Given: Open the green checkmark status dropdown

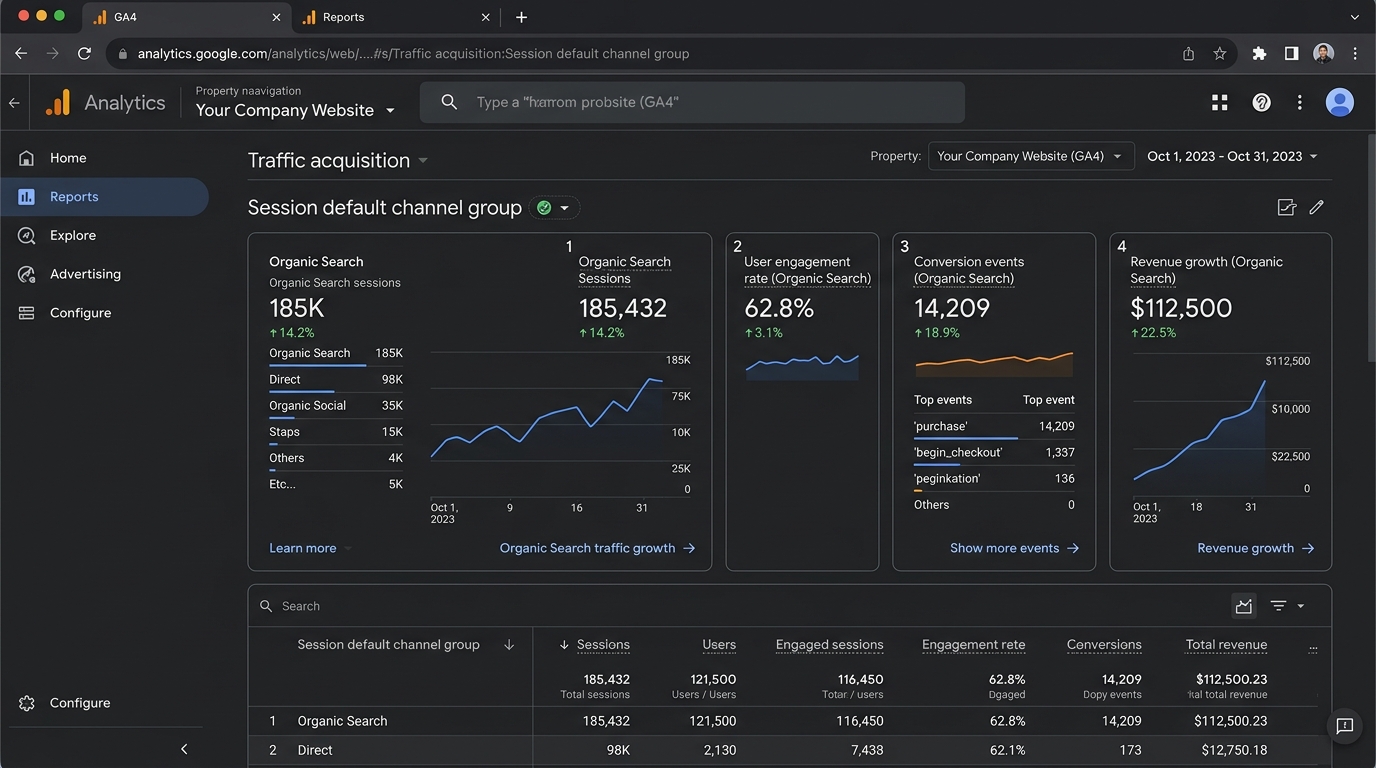Looking at the screenshot, I should pos(555,208).
